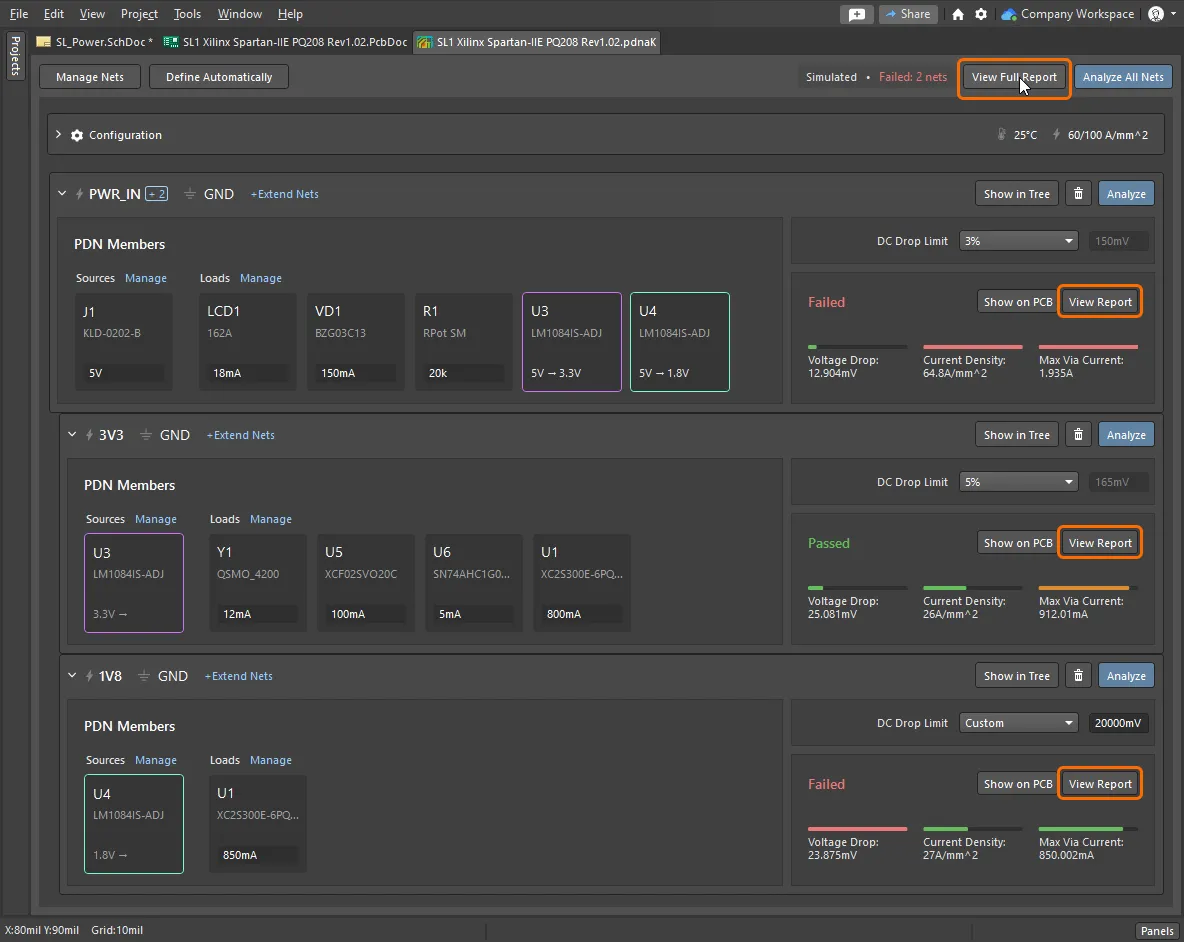
Task: Click Define Automatically button
Action: tap(219, 77)
